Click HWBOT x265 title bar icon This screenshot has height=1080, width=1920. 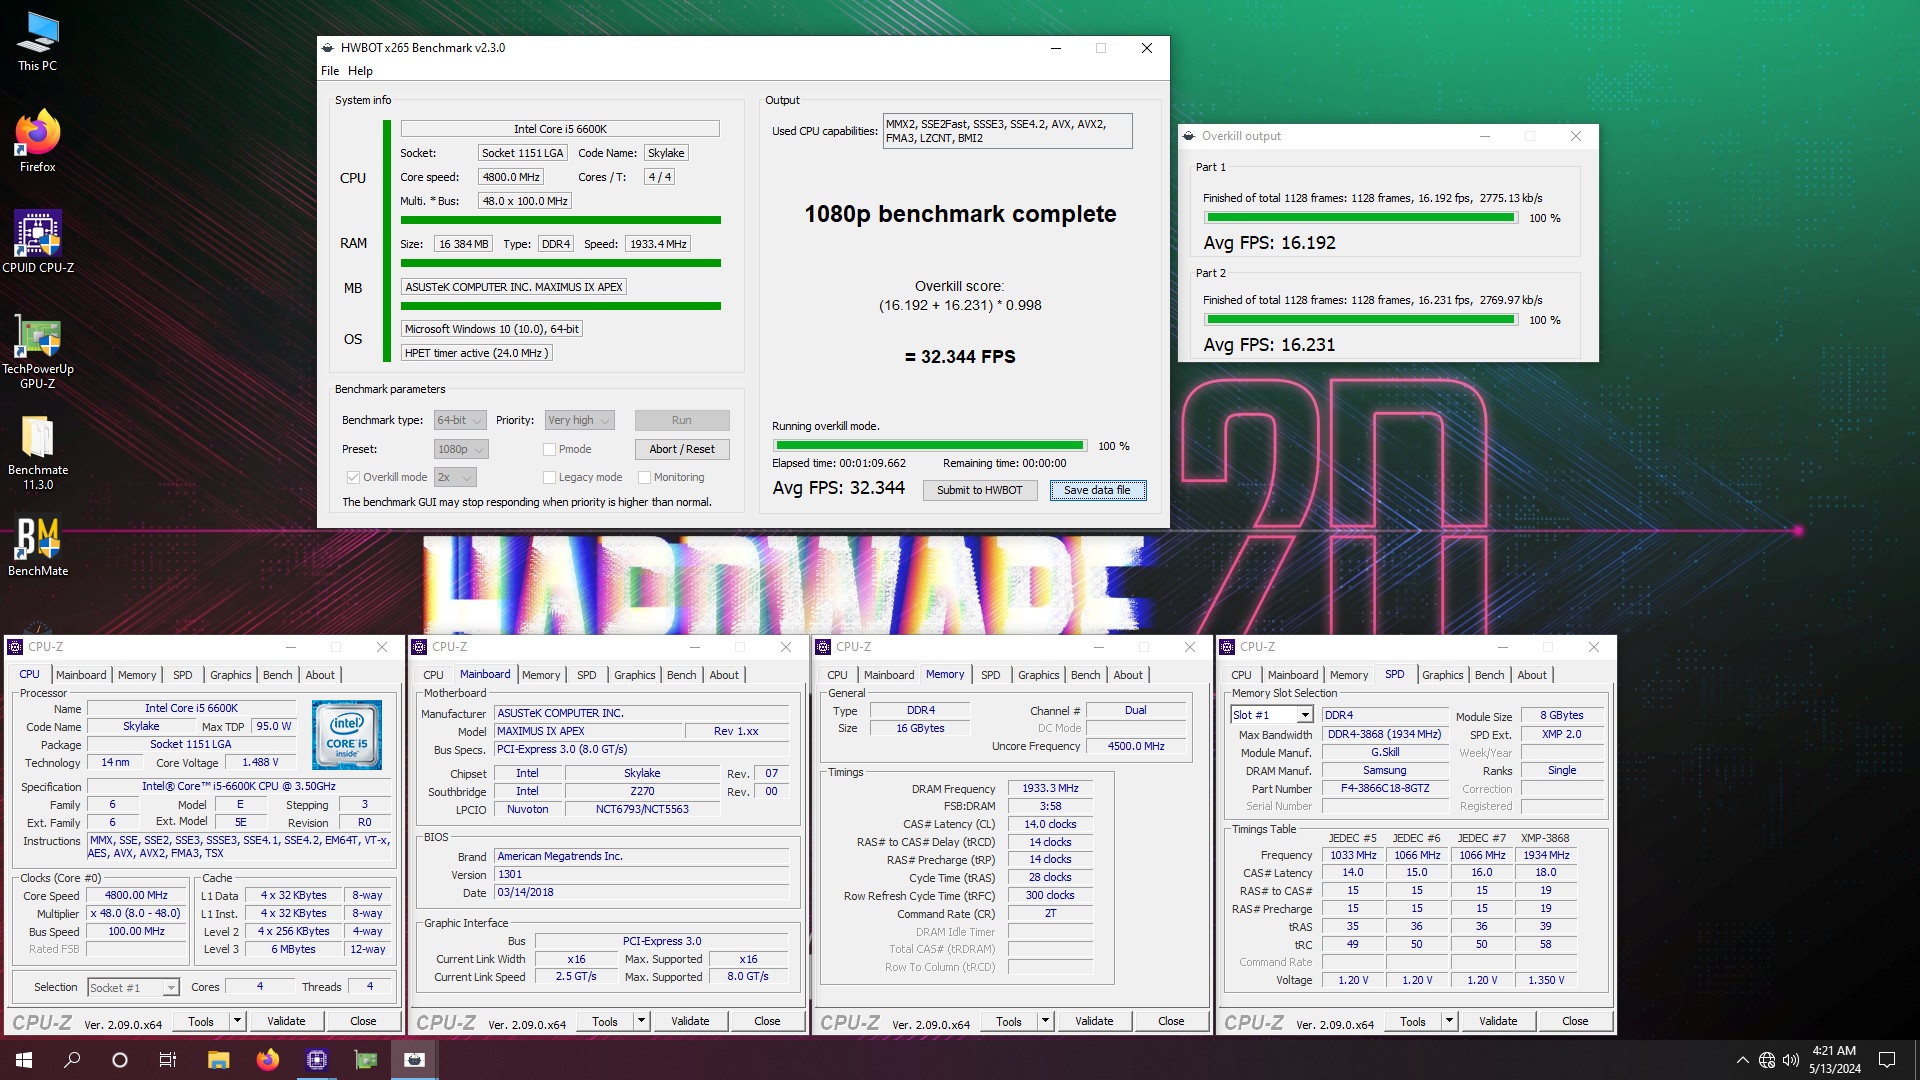(327, 47)
